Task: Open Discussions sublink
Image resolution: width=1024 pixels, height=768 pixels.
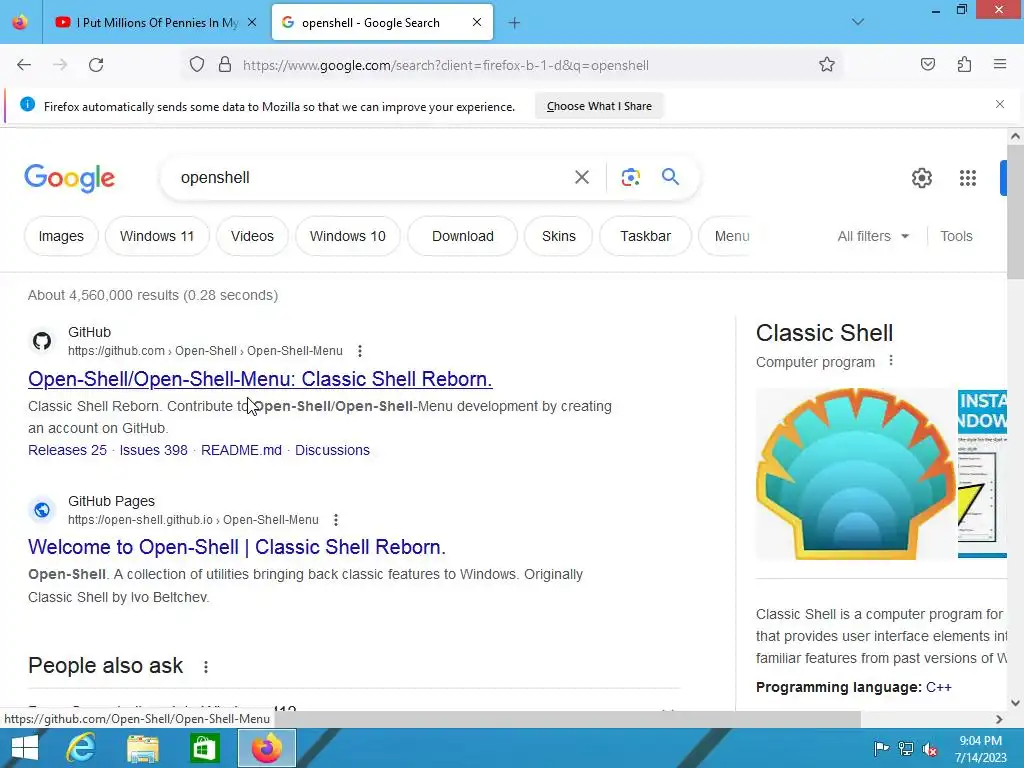Action: coord(332,450)
